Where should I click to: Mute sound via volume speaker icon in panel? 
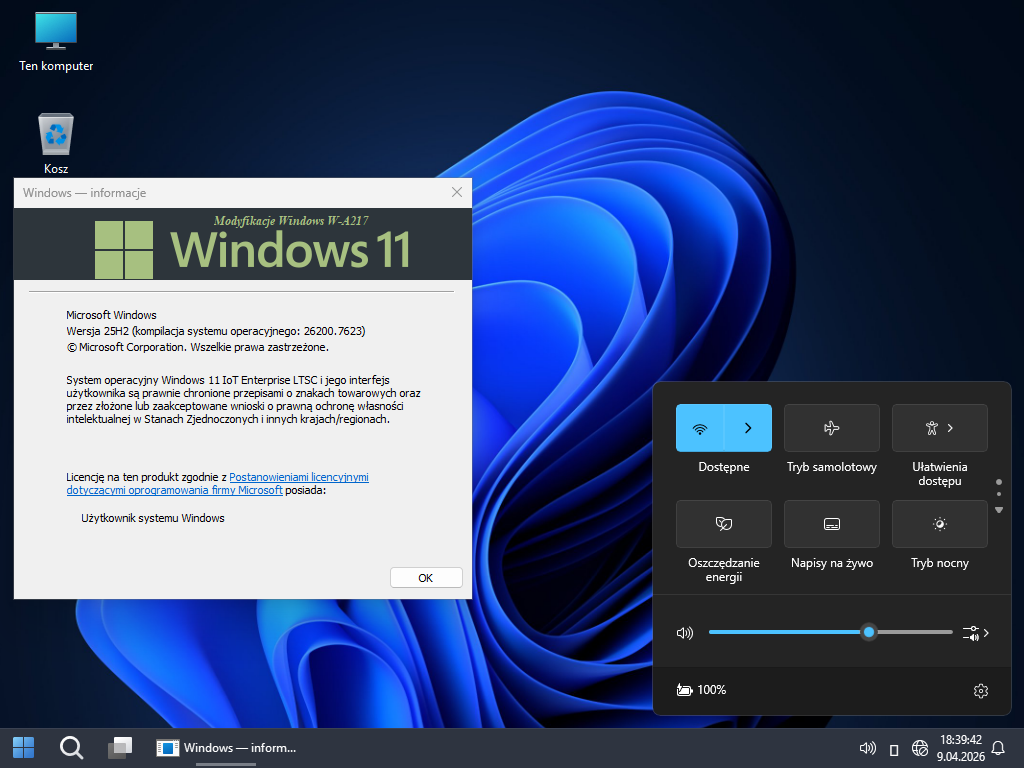tap(685, 633)
